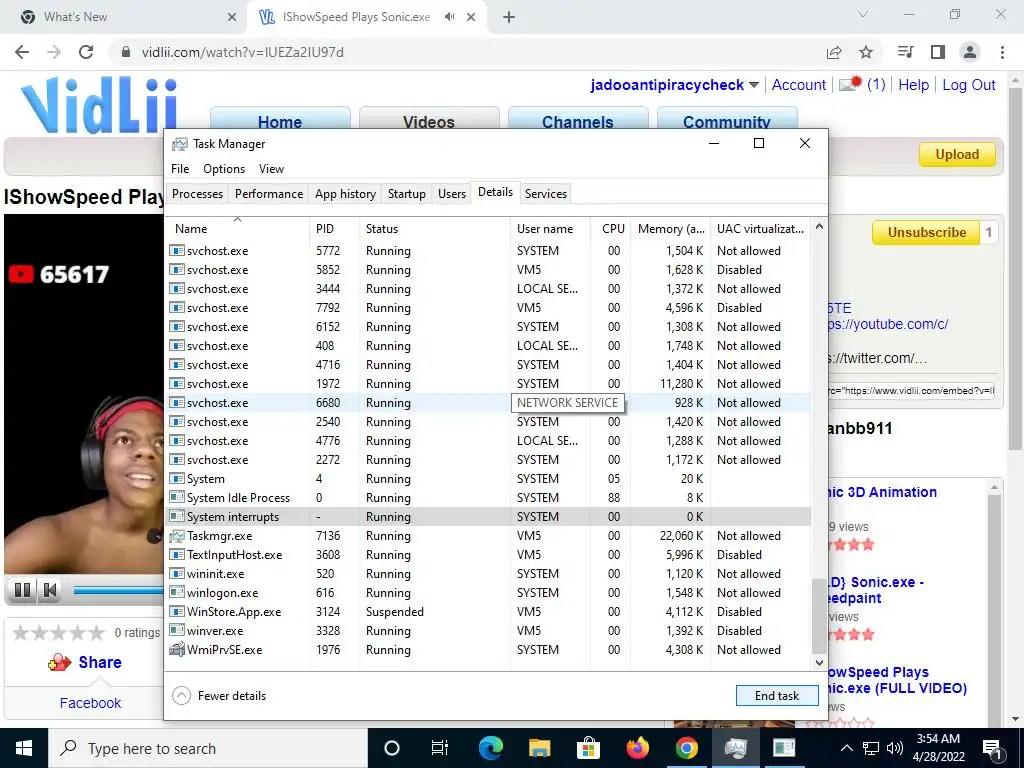
Task: Click Task Manager vertical scrollbar thumb
Action: (x=819, y=615)
